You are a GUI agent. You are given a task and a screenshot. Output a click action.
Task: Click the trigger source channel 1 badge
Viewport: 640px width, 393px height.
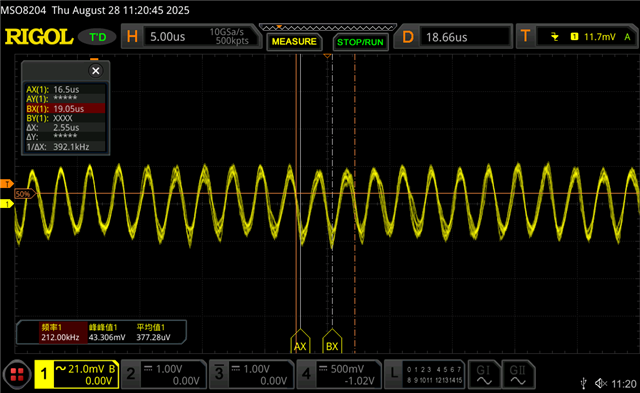(x=574, y=37)
